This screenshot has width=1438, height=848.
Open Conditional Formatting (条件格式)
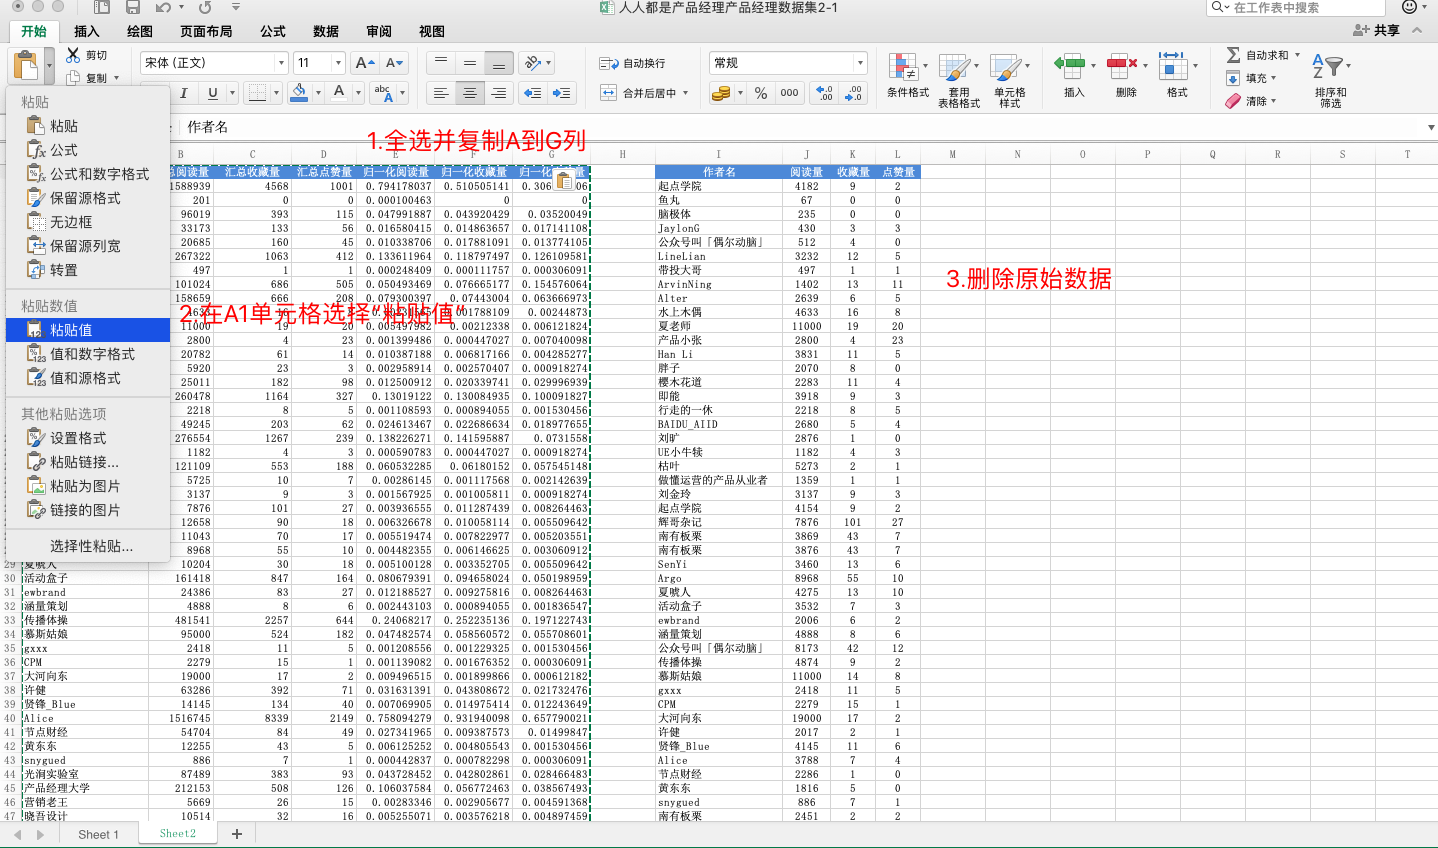click(908, 76)
